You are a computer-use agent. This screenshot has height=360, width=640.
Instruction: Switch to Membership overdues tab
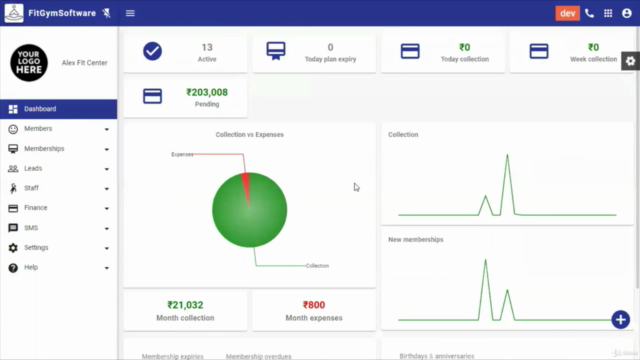[x=258, y=356]
